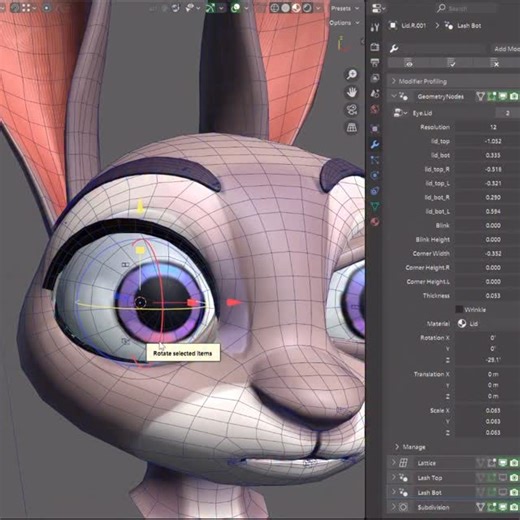Open the World properties tab

click(375, 109)
